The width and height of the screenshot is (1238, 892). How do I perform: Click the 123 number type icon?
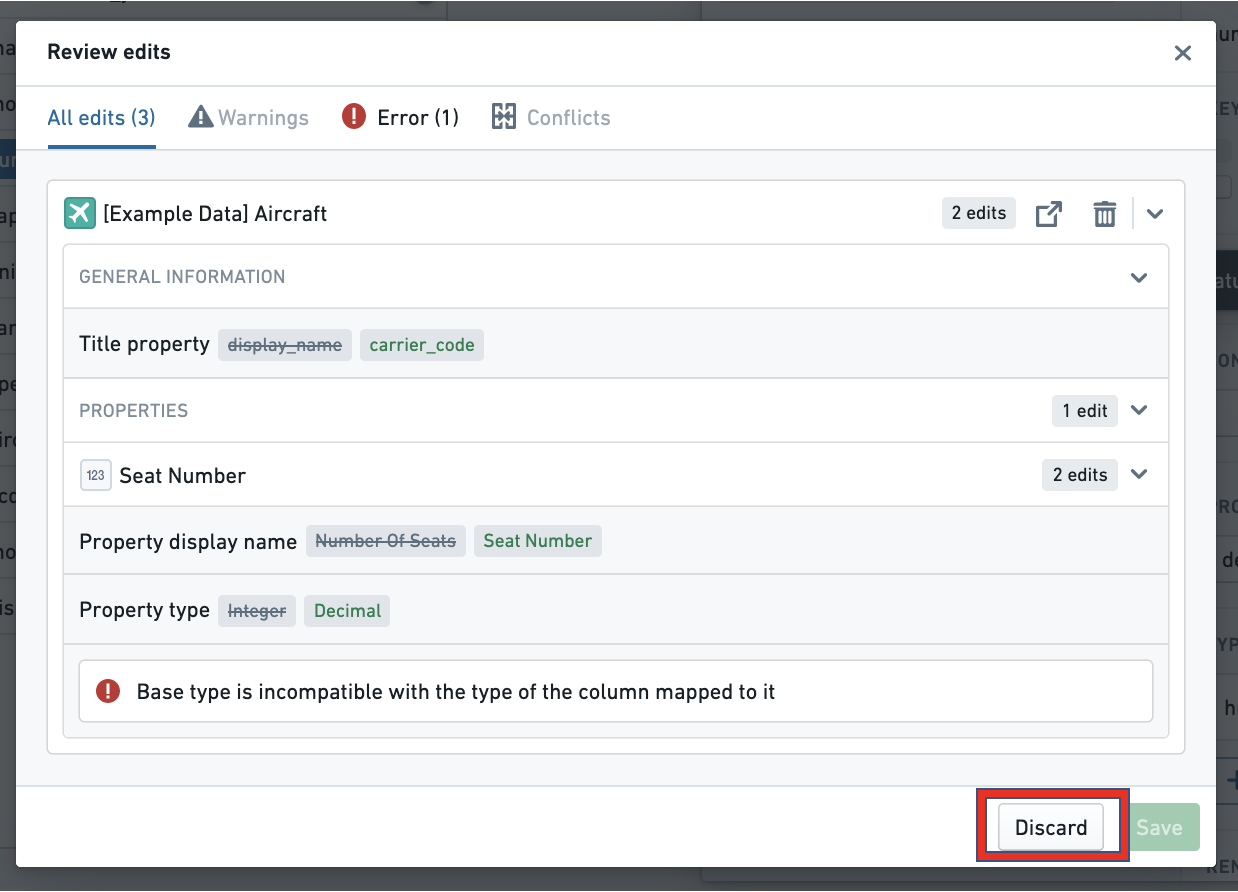pyautogui.click(x=95, y=476)
